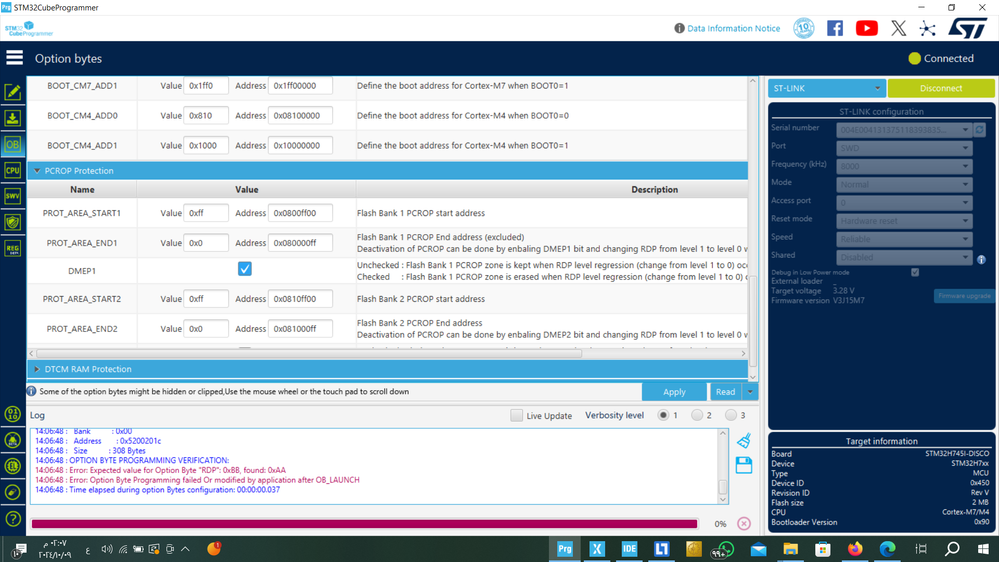Click the Read option bytes button
This screenshot has height=562, width=999.
[726, 392]
